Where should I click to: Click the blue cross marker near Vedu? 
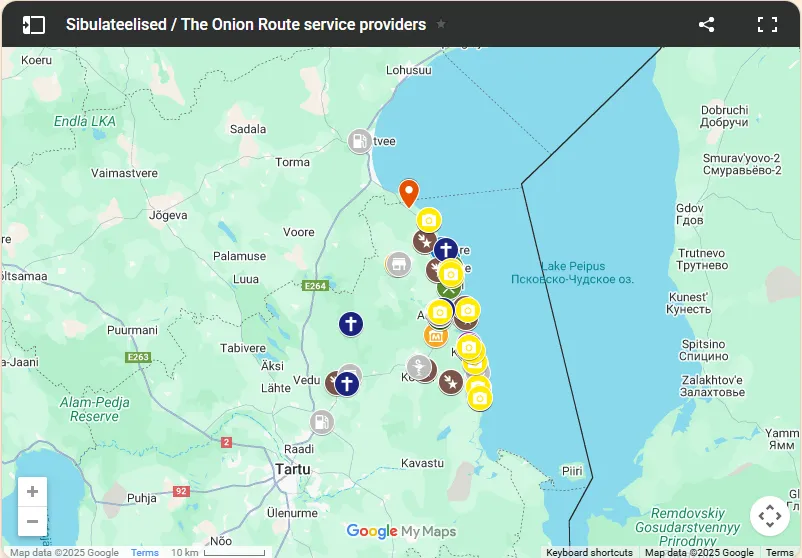coord(346,383)
